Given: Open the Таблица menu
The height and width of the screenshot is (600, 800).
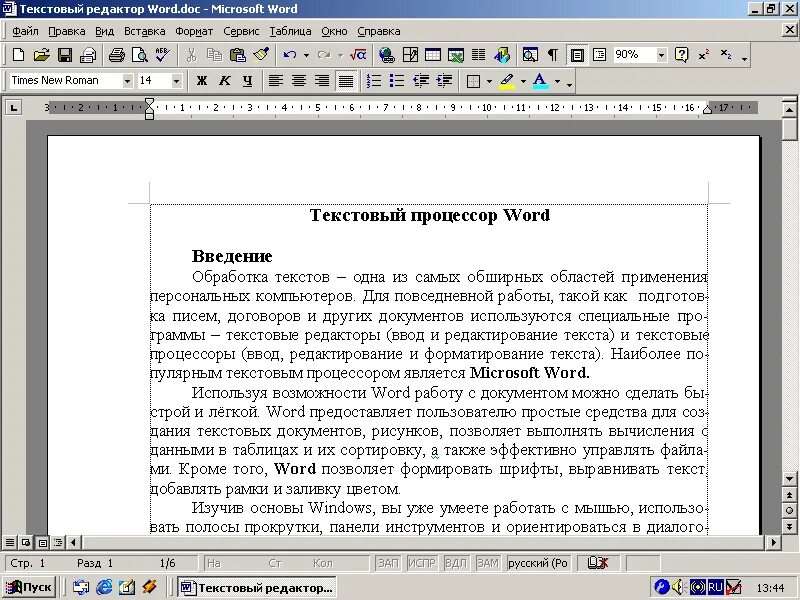Looking at the screenshot, I should coord(290,31).
